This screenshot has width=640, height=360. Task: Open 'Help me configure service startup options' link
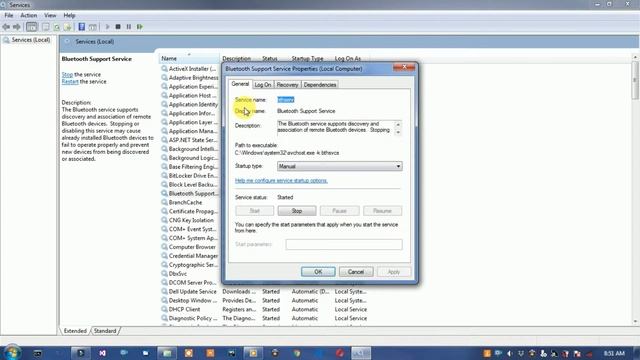pos(281,180)
